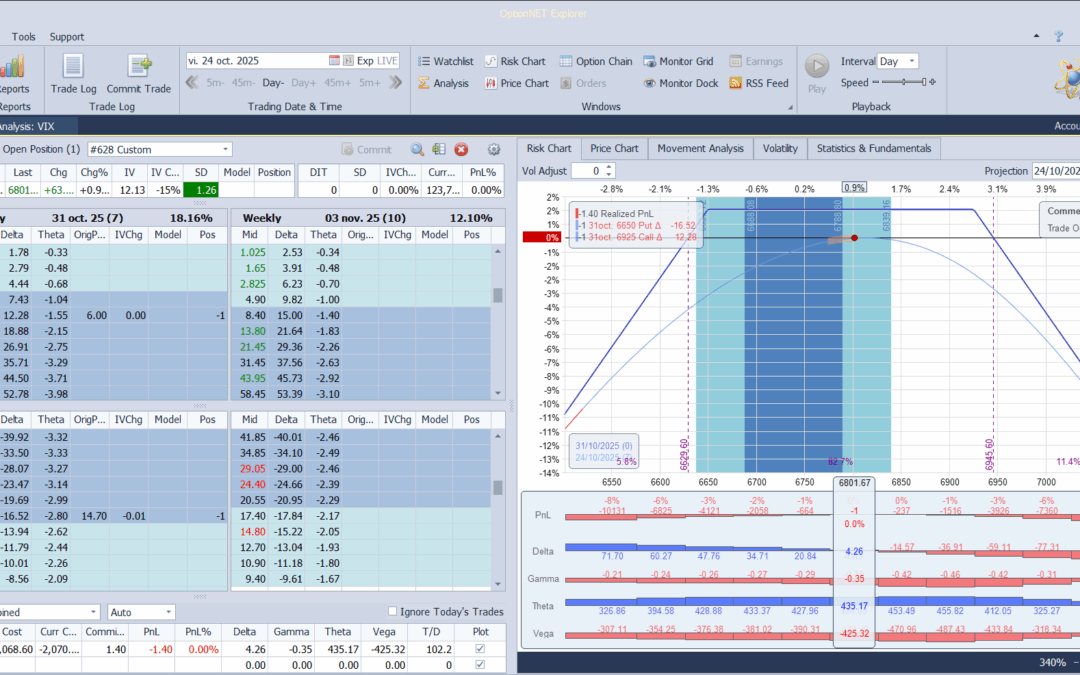This screenshot has height=675, width=1080.
Task: Open the RSS Feed window
Action: pos(758,83)
